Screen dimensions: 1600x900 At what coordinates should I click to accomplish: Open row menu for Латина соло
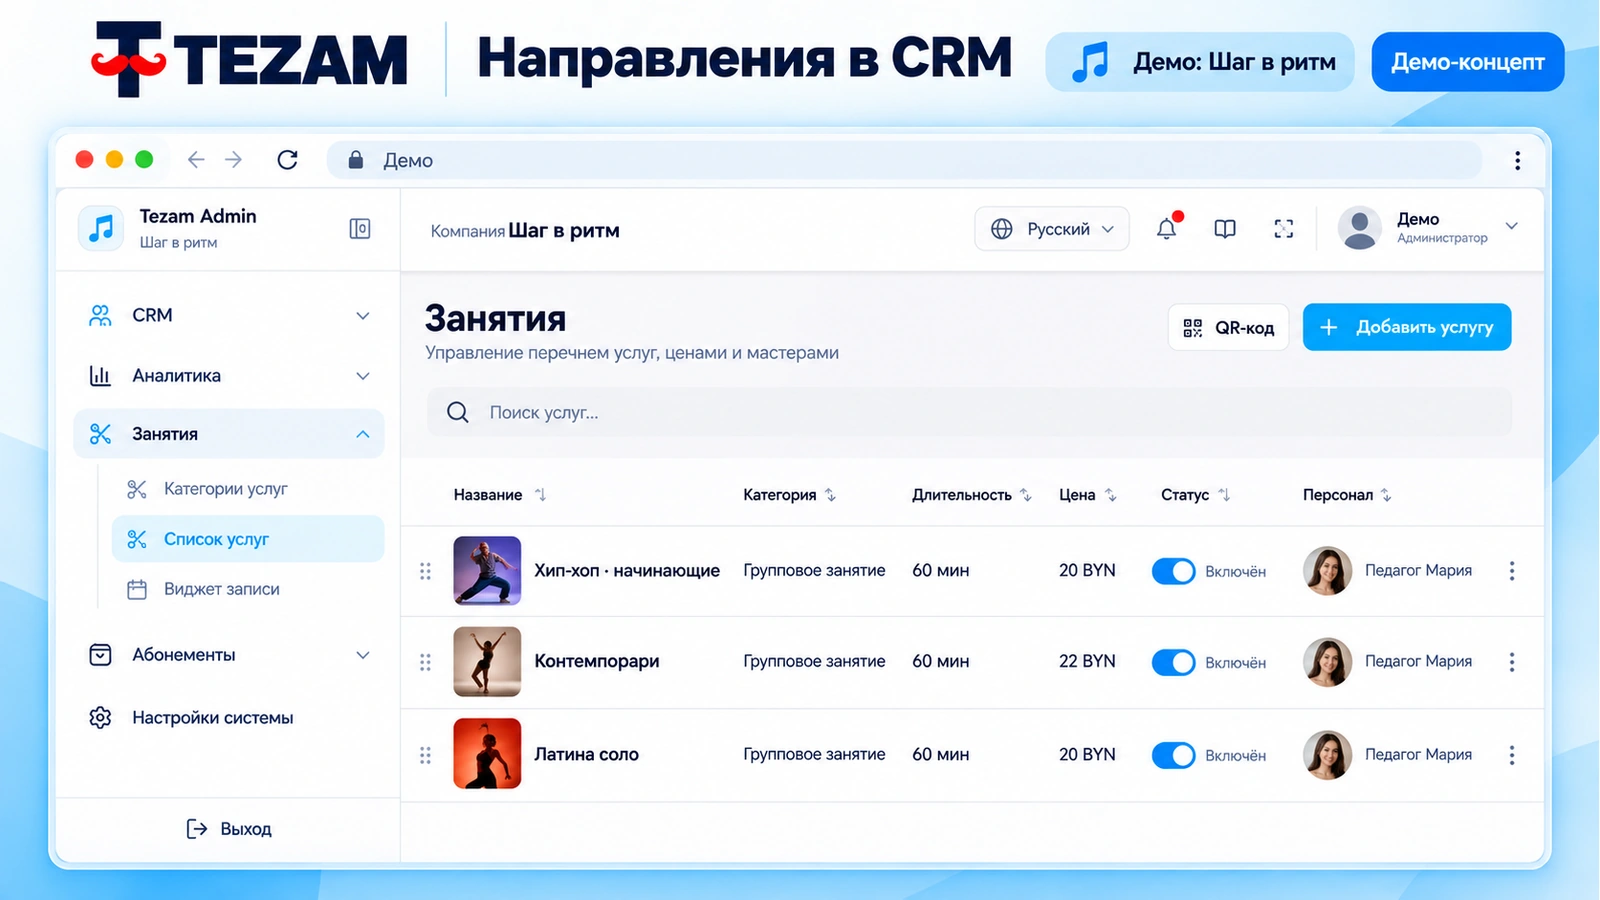click(x=1512, y=755)
